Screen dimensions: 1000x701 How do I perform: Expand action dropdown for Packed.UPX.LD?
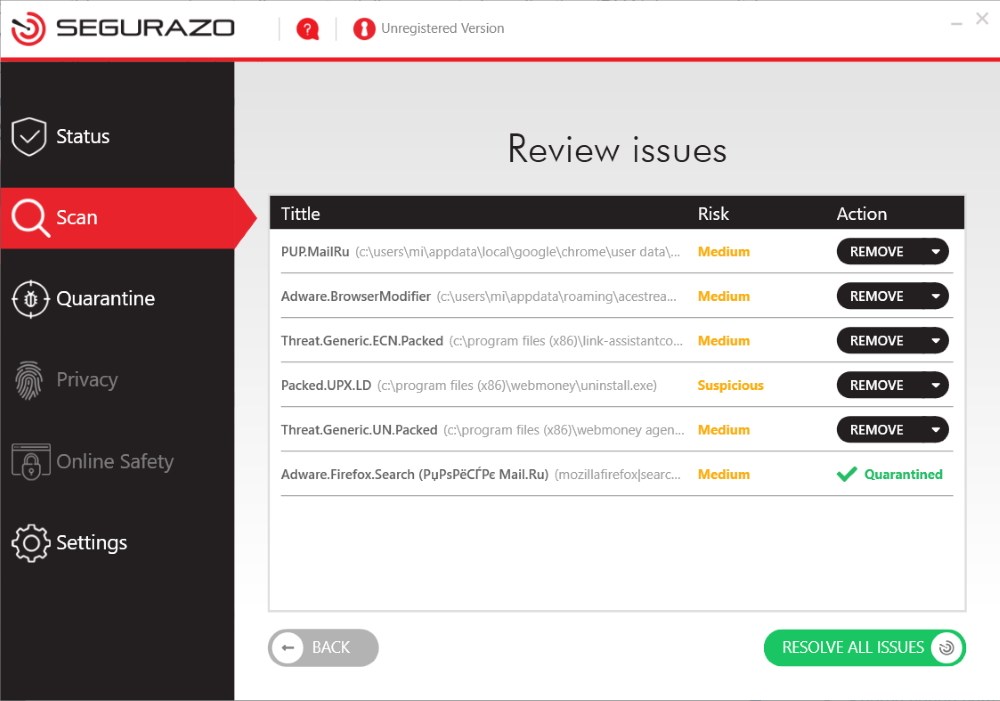tap(936, 385)
